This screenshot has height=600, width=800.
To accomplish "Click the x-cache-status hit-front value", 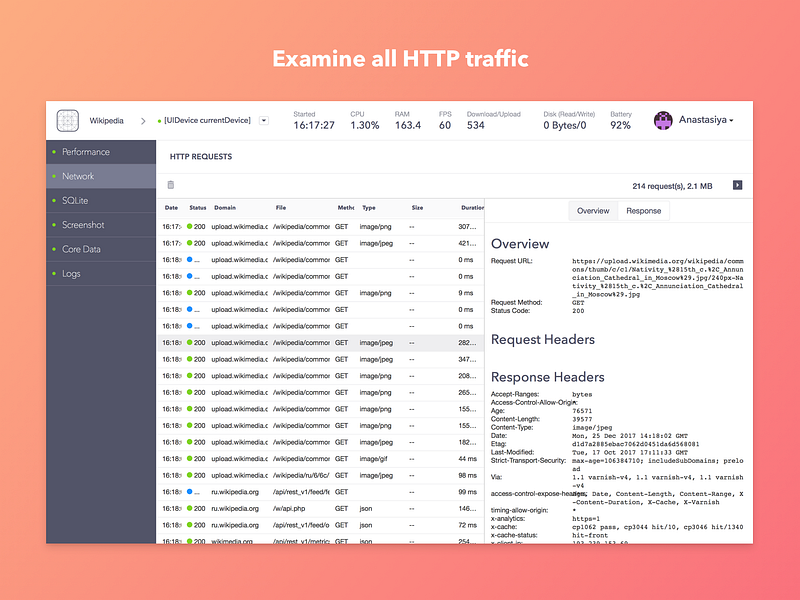I will point(590,536).
